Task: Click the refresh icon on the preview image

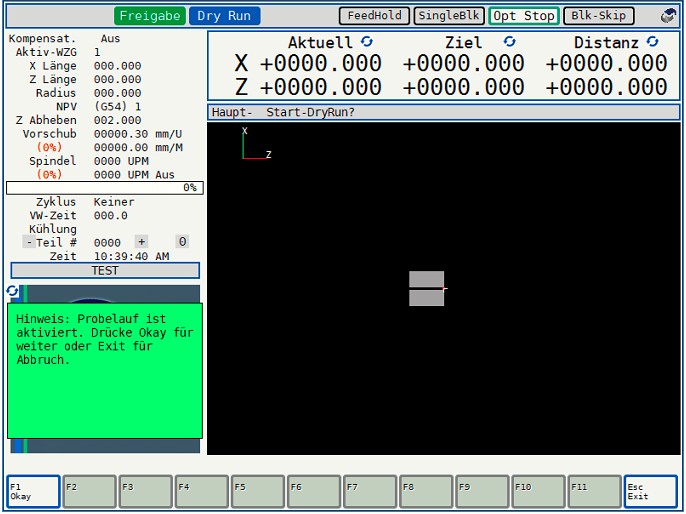Action: click(x=12, y=291)
